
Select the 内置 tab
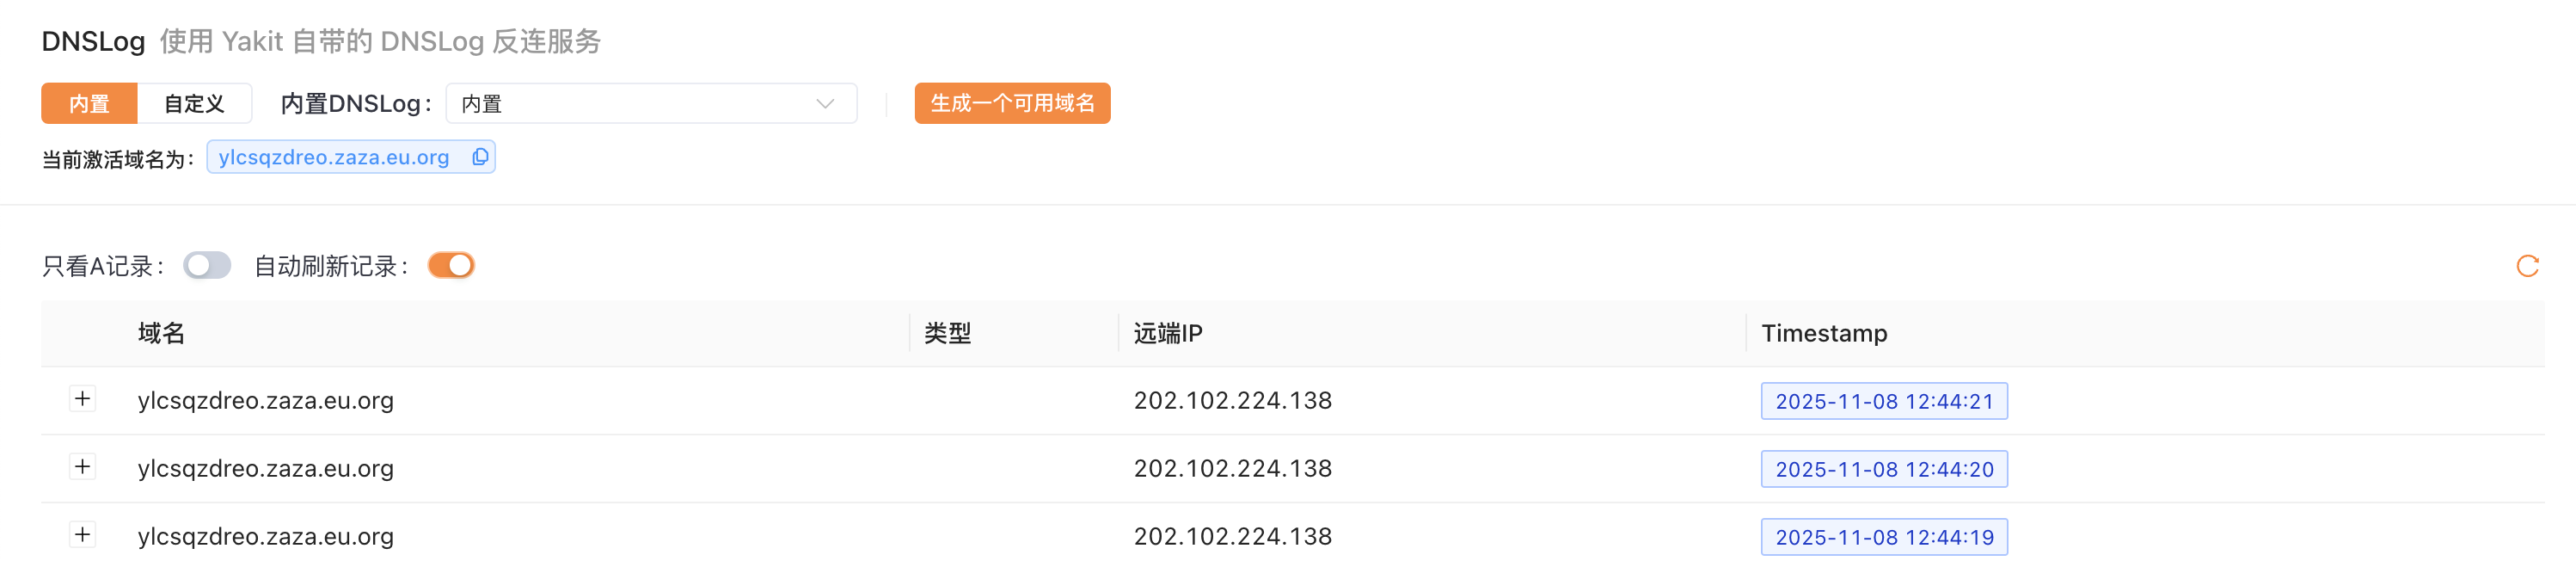coord(89,104)
